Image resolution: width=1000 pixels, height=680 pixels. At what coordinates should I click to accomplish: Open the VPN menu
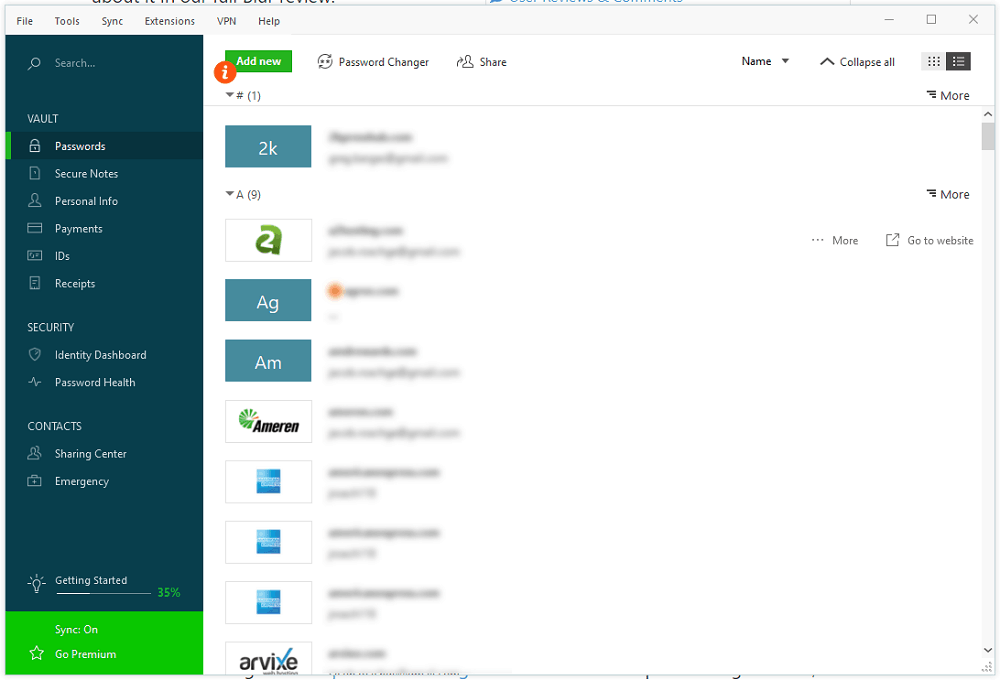coord(226,21)
